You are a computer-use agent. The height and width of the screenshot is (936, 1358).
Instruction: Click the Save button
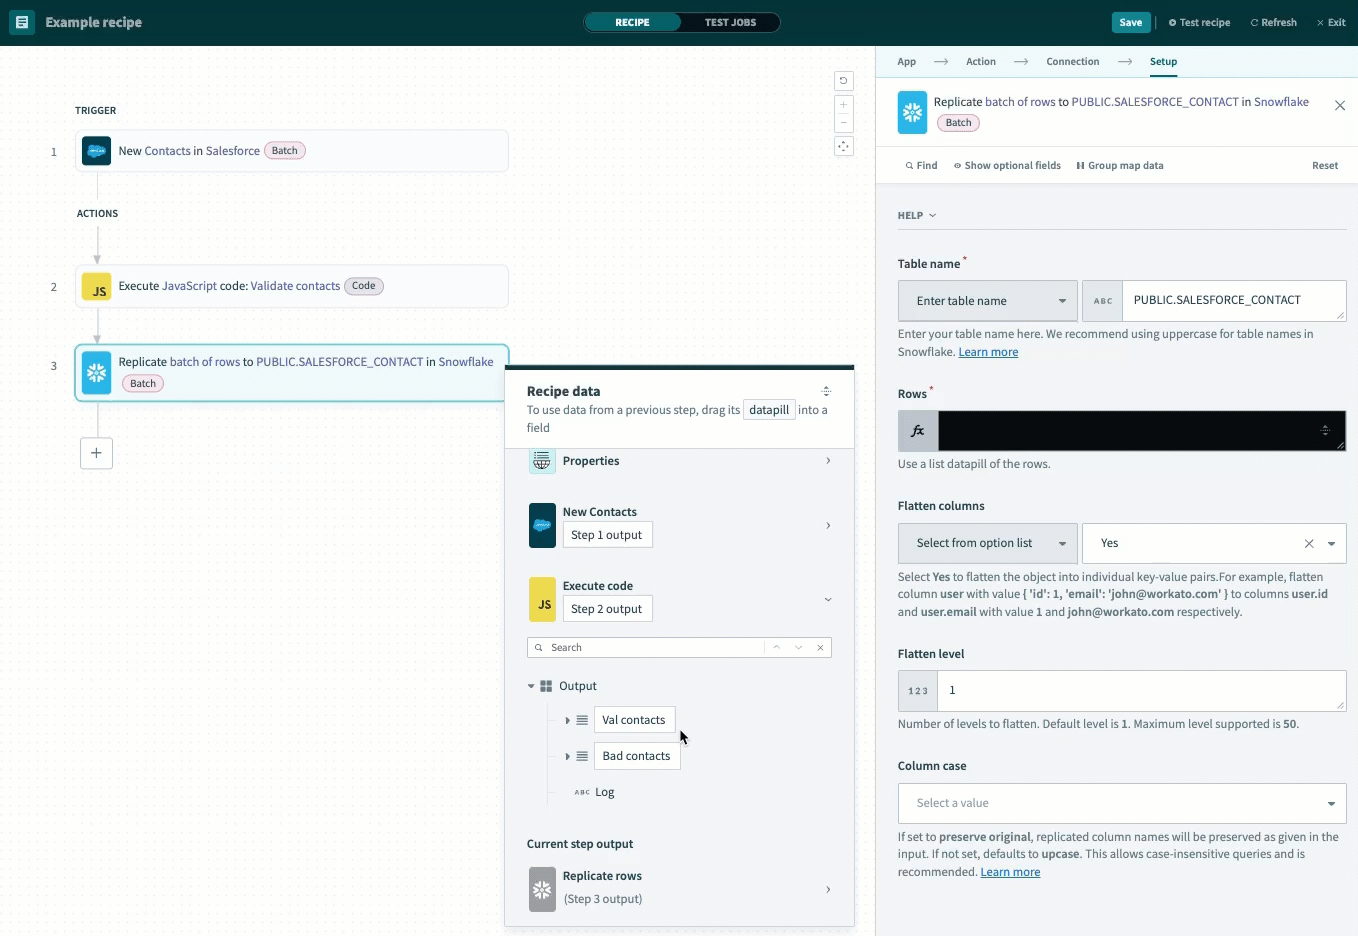click(x=1130, y=22)
